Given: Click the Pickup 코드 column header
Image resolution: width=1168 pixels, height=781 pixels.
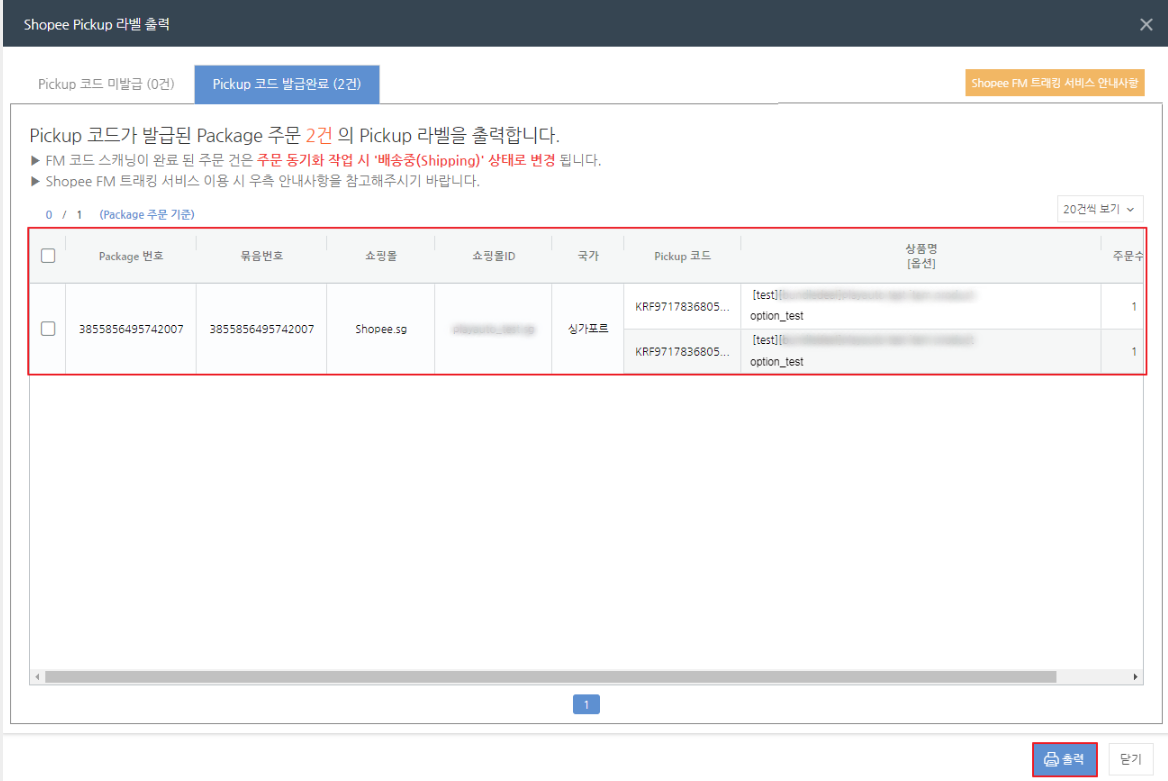Looking at the screenshot, I should pyautogui.click(x=682, y=256).
